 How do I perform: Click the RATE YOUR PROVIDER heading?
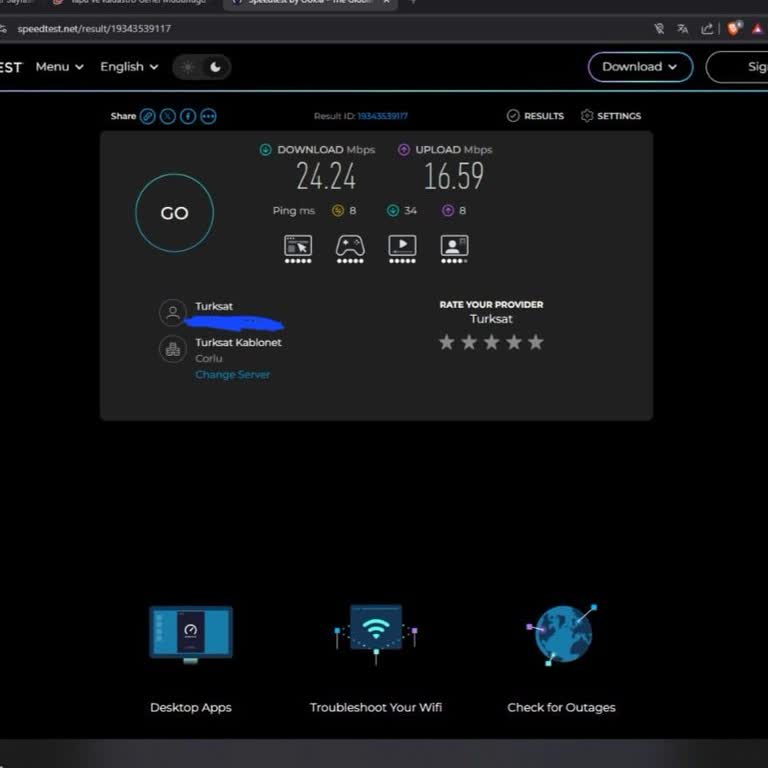(x=491, y=305)
